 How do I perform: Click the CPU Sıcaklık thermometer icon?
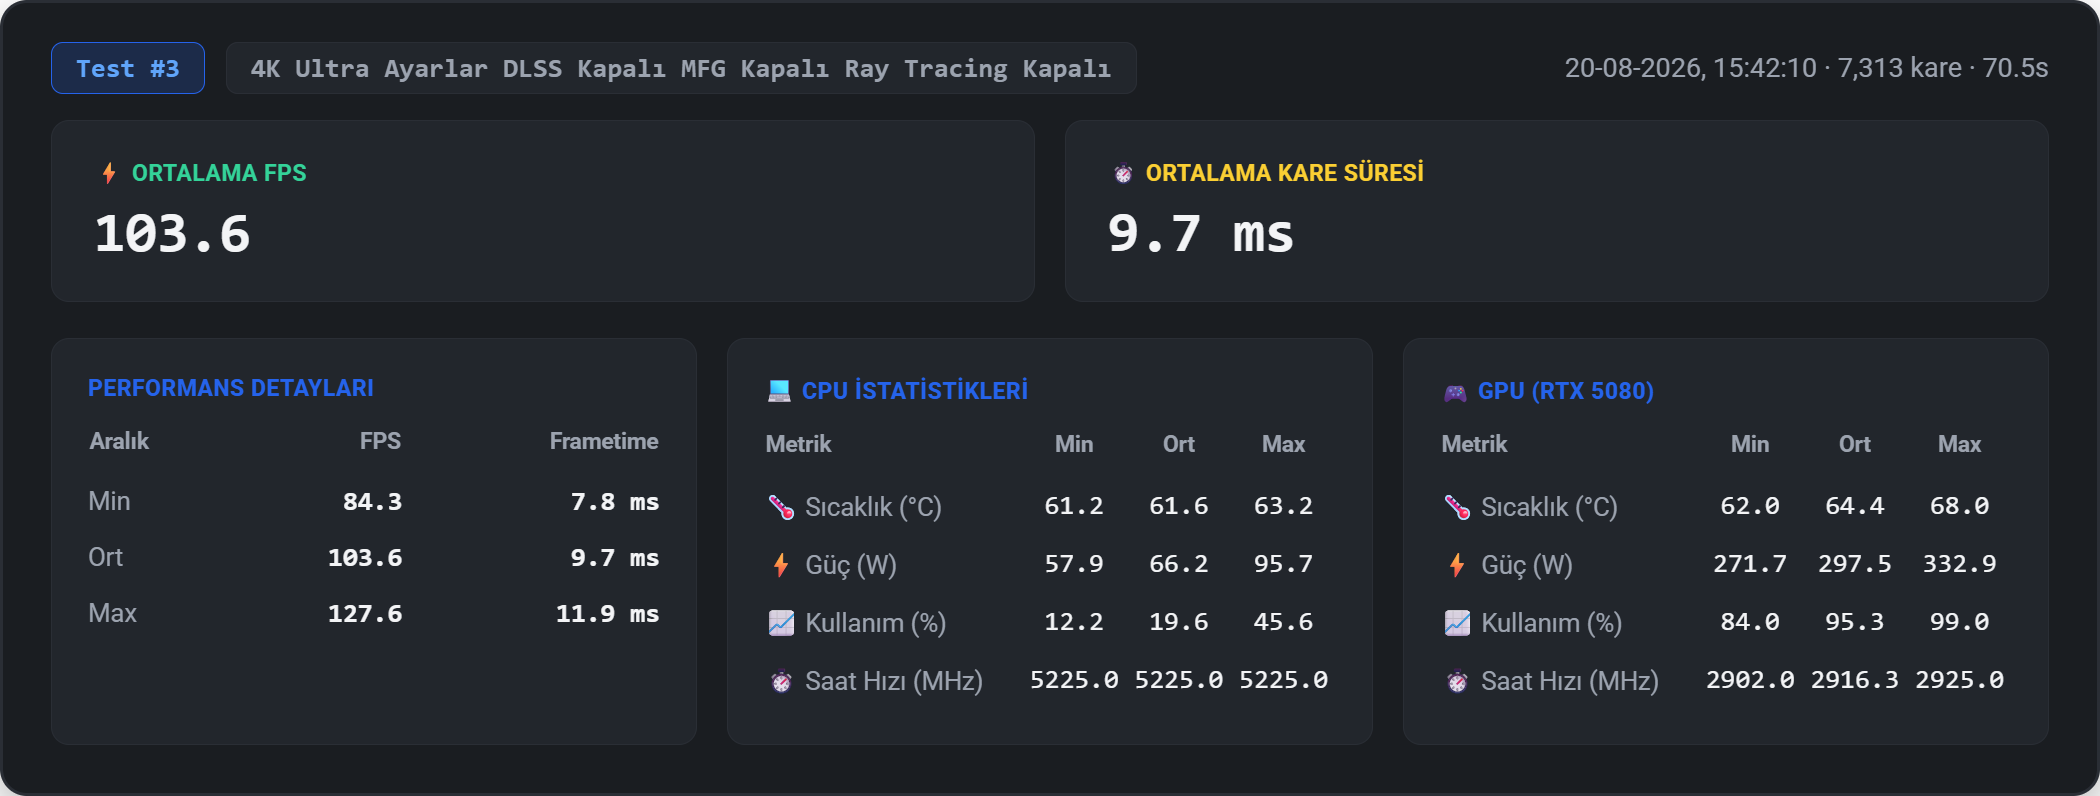781,507
